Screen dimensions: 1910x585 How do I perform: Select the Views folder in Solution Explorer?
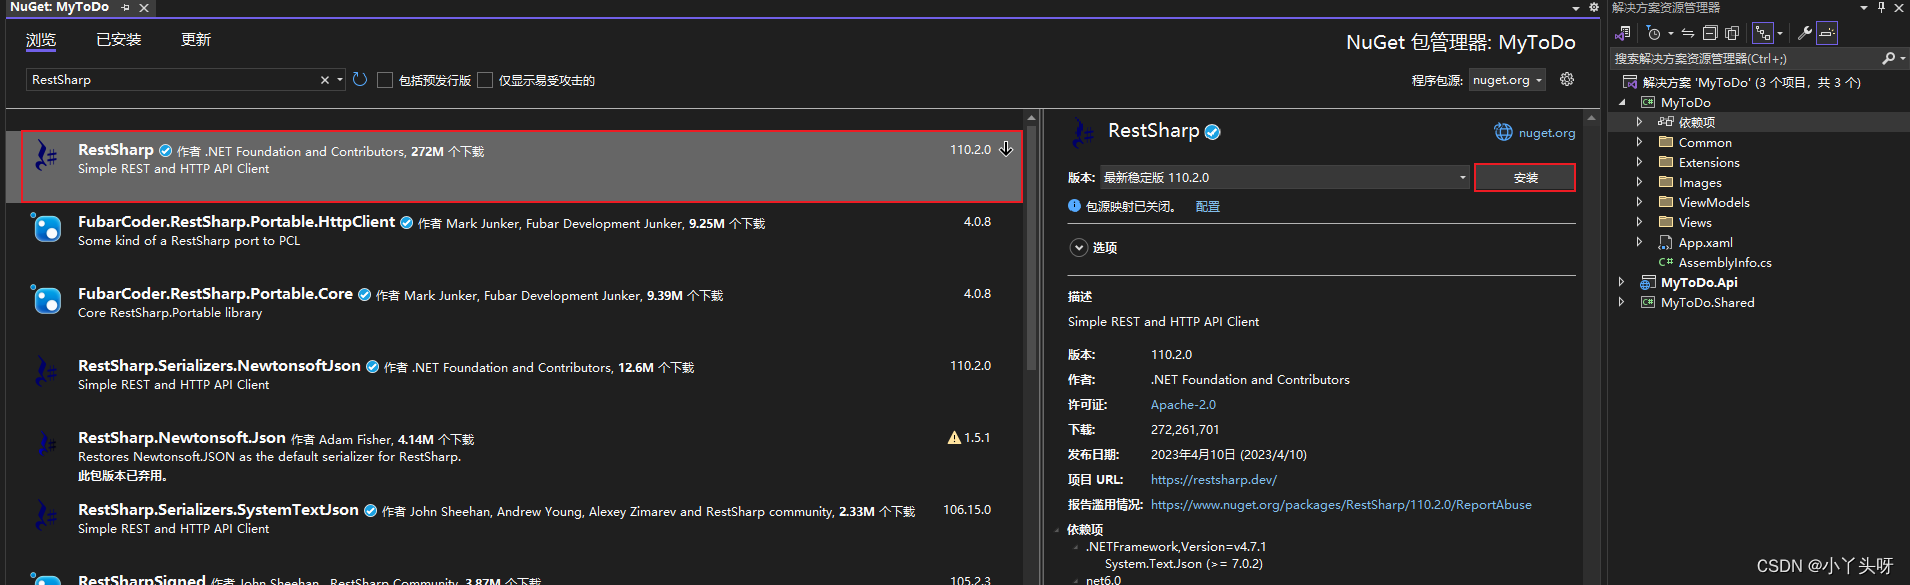(1695, 222)
